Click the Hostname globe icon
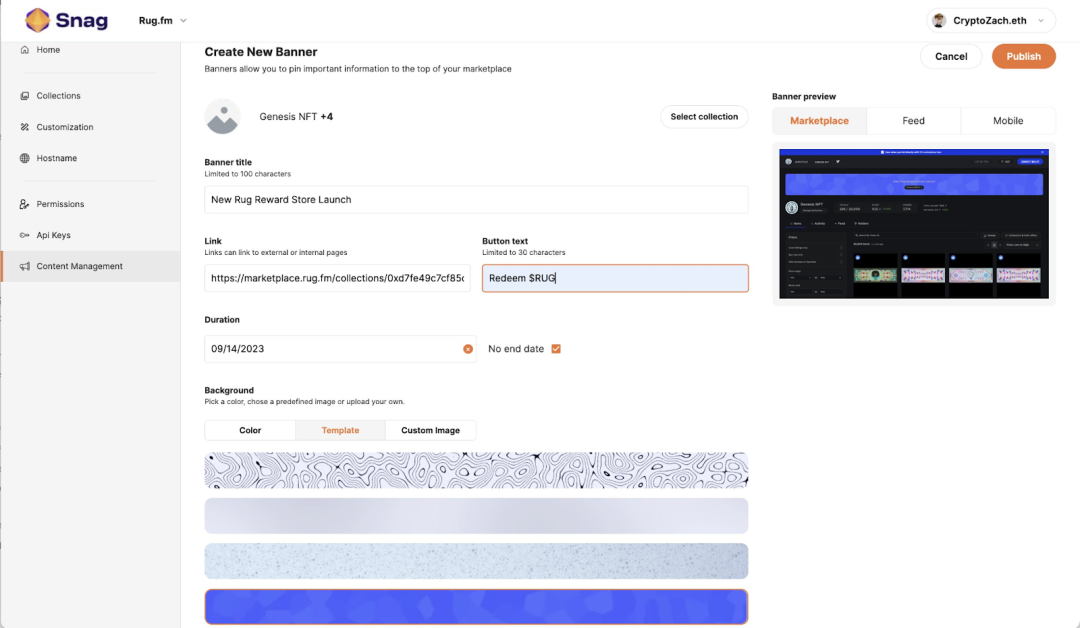The height and width of the screenshot is (628, 1080). coord(25,158)
